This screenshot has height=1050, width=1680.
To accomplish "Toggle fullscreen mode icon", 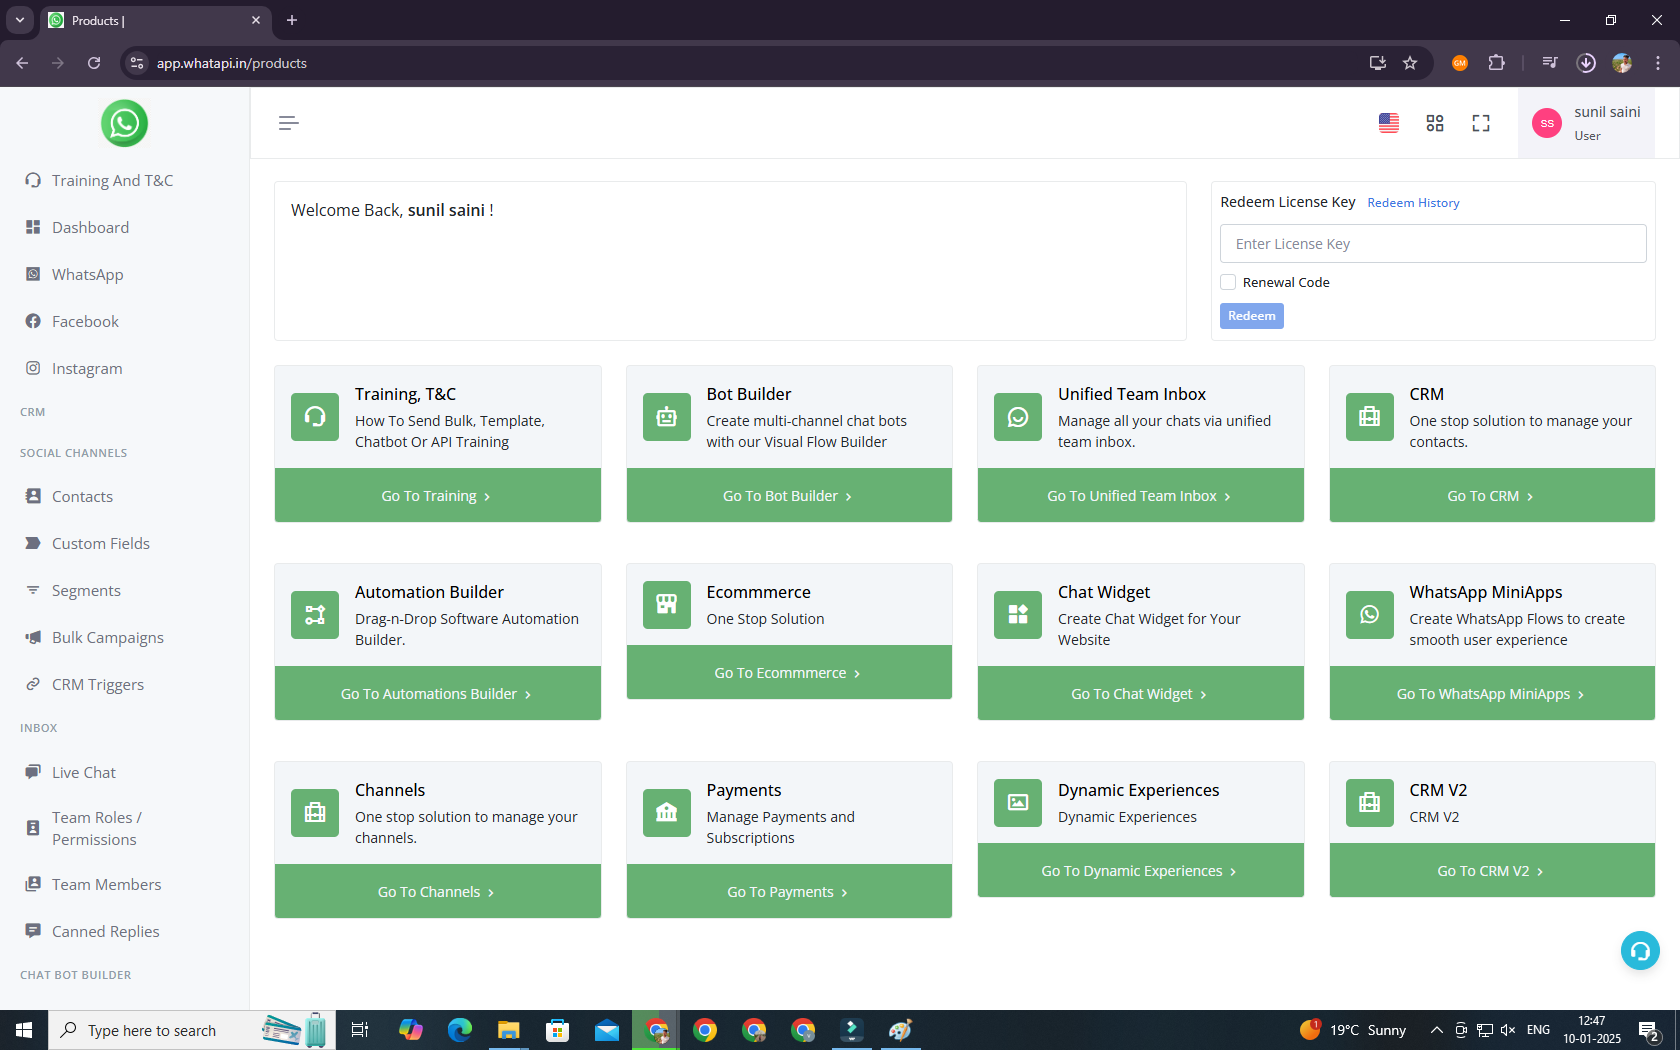I will 1481,123.
